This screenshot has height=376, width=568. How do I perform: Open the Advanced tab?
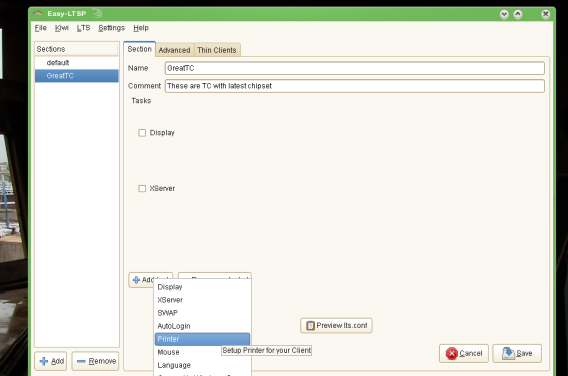(175, 50)
